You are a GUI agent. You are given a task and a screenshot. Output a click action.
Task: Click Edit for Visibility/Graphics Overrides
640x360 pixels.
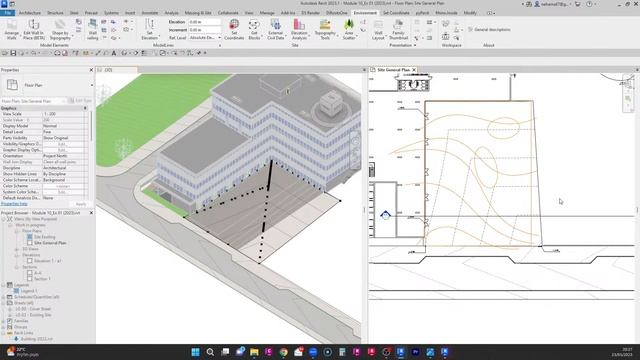click(x=62, y=144)
